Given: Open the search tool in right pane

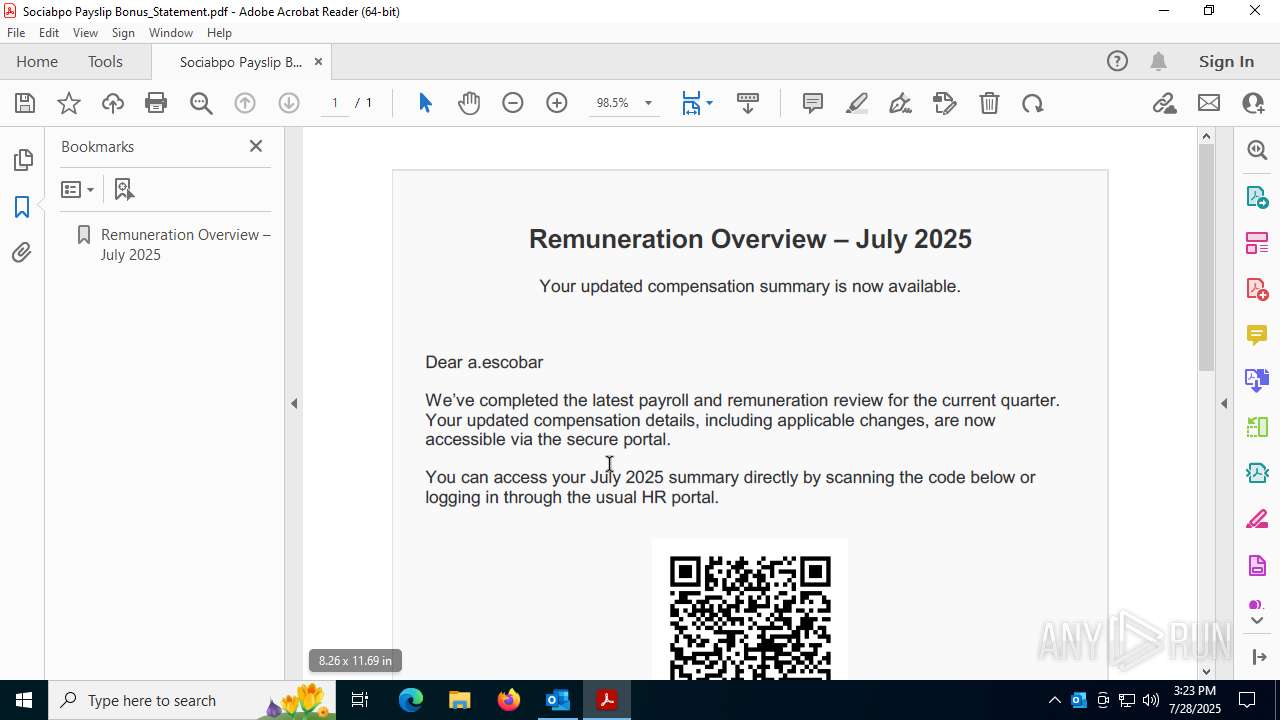Looking at the screenshot, I should 1257,150.
